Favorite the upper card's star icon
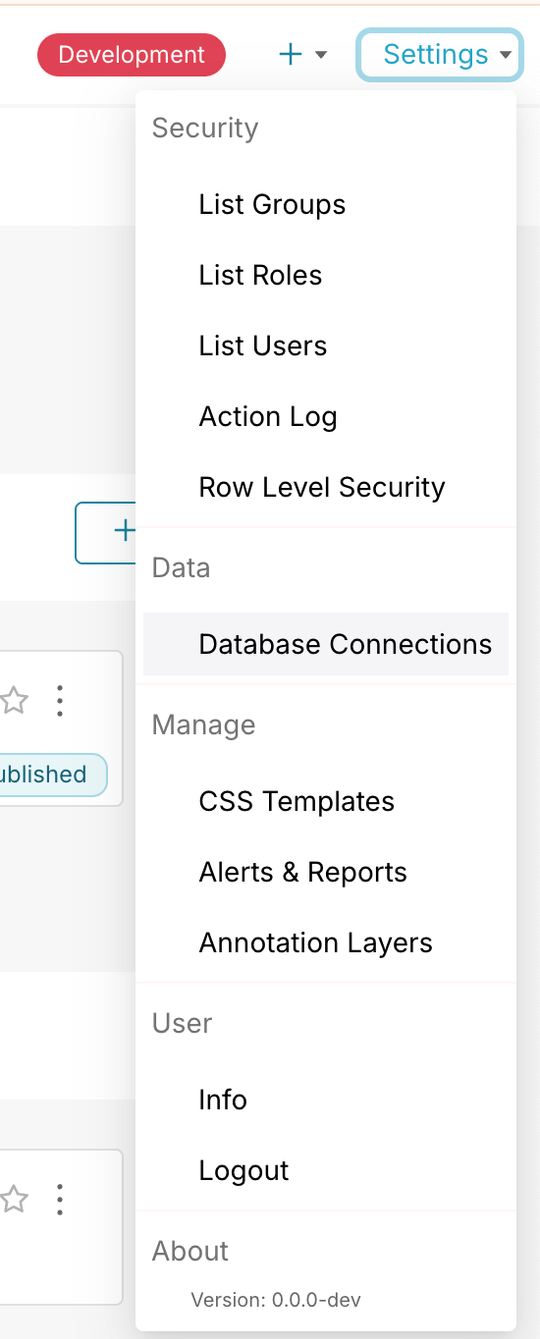The image size is (540, 1339). 14,701
